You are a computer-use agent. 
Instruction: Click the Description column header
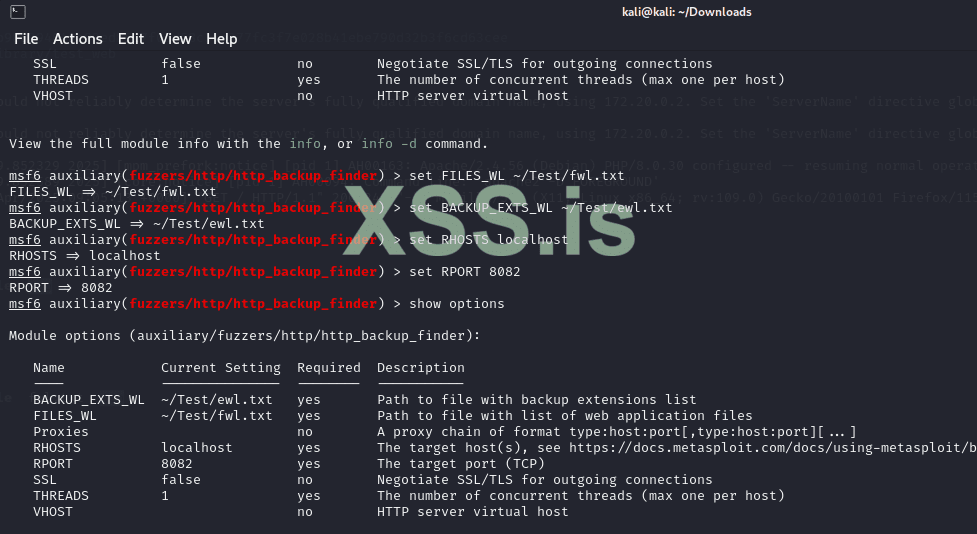click(420, 368)
